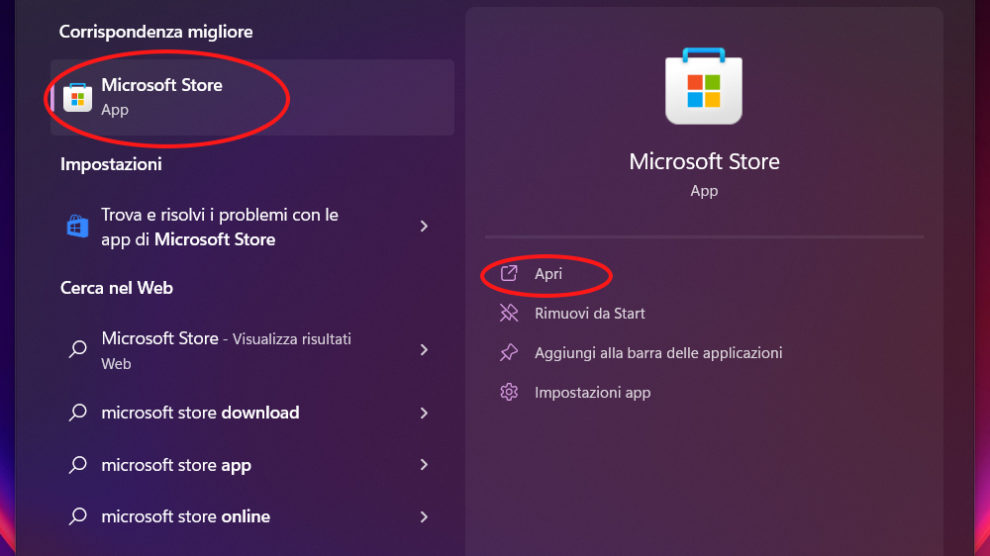Click Apri to launch Microsoft Store
990x556 pixels.
548,274
